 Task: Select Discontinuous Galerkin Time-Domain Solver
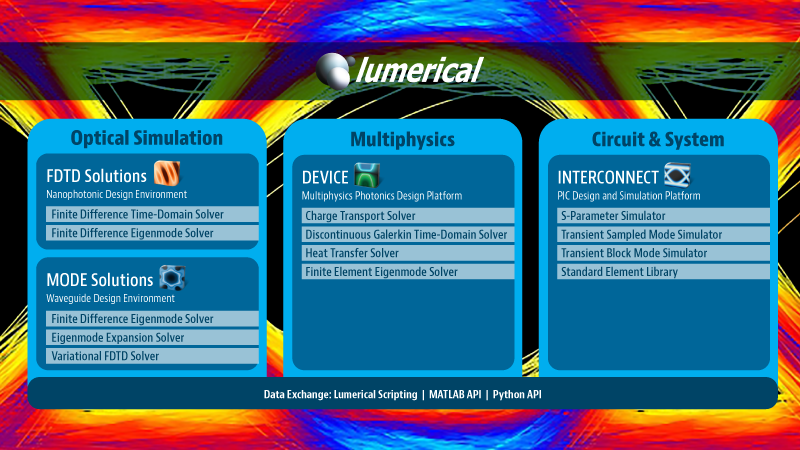tap(408, 235)
